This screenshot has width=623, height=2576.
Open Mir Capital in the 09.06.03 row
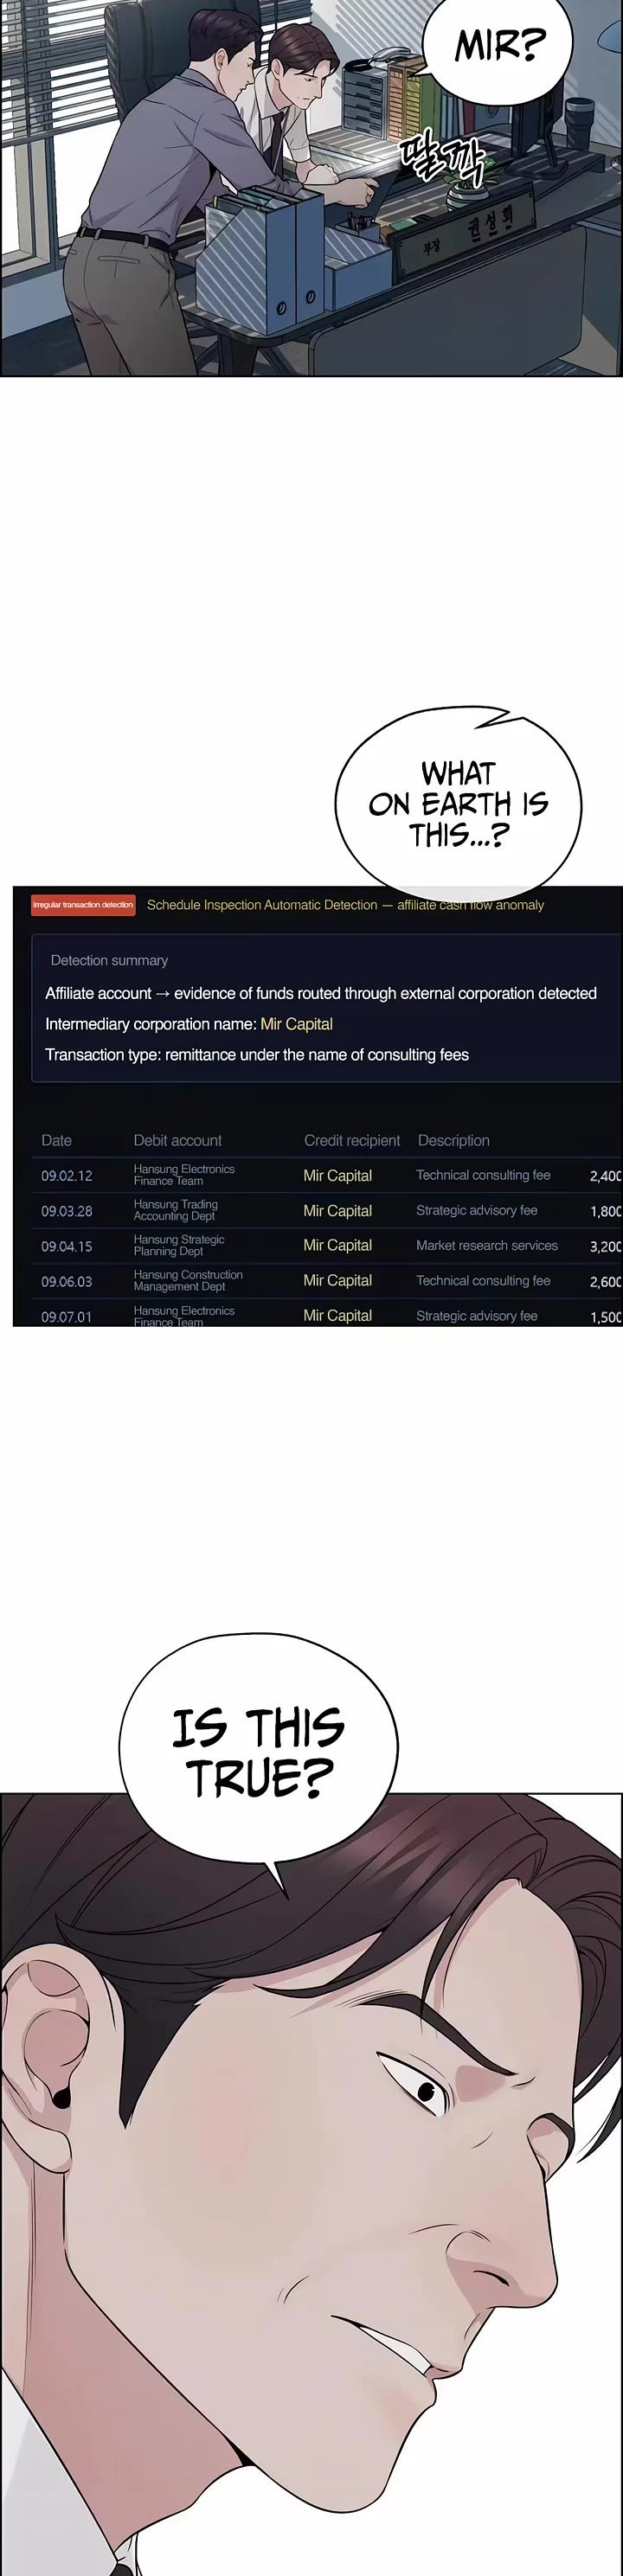pyautogui.click(x=337, y=1281)
